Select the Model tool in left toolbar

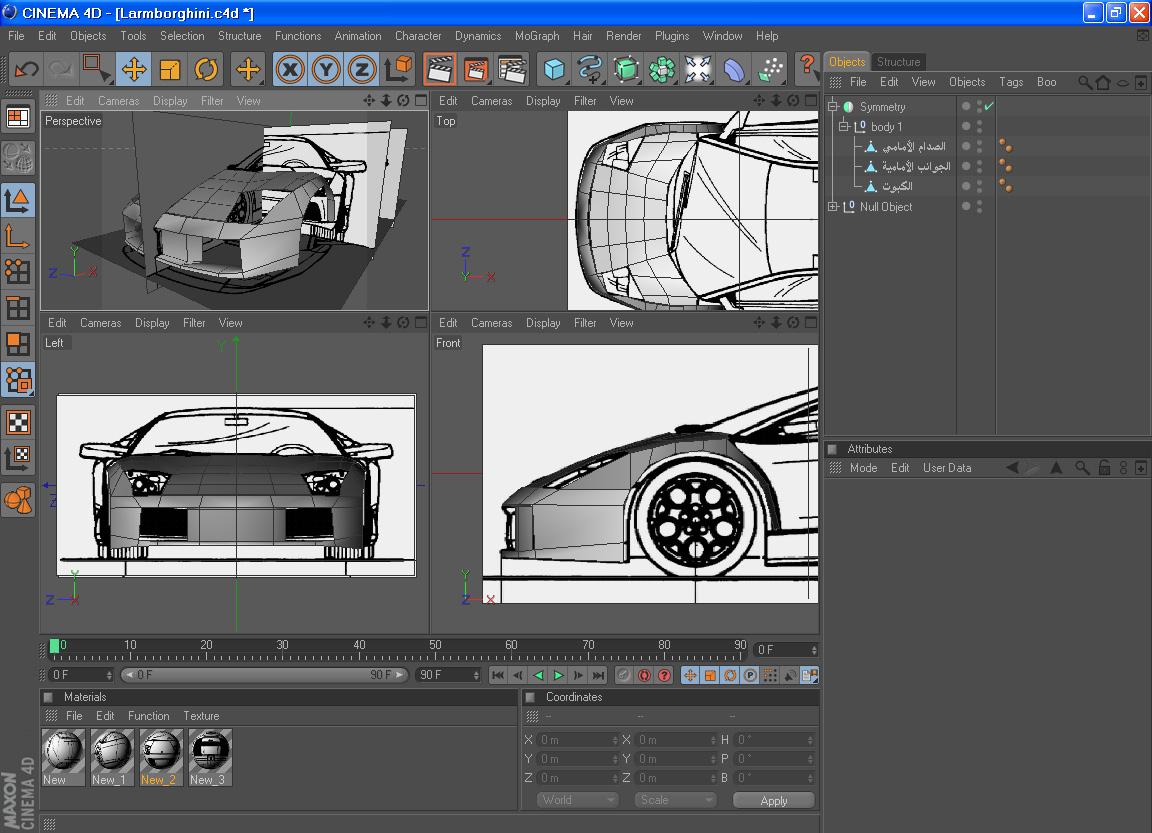[18, 201]
